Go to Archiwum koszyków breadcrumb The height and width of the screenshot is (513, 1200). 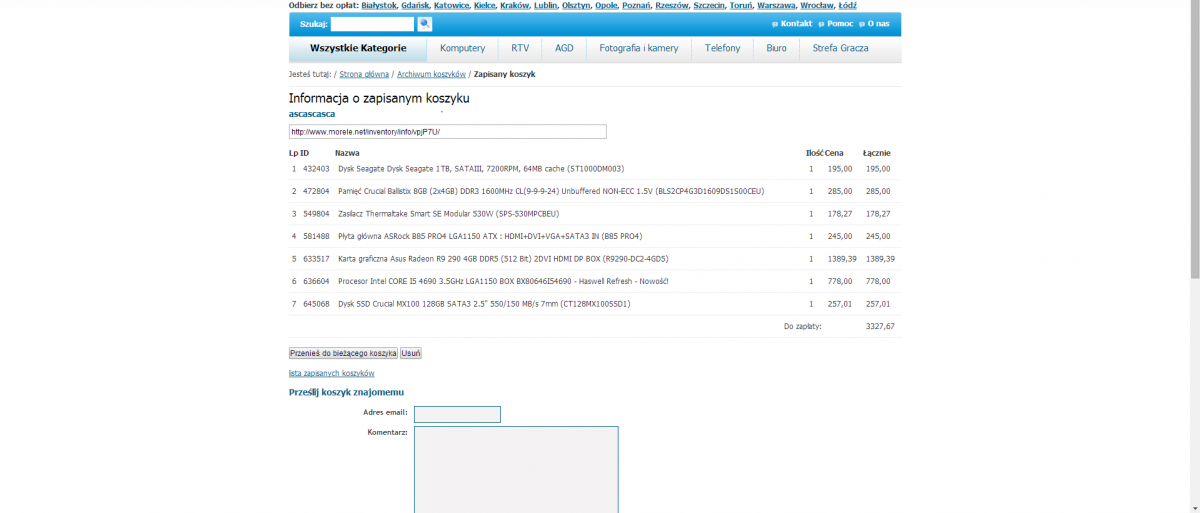pos(431,75)
